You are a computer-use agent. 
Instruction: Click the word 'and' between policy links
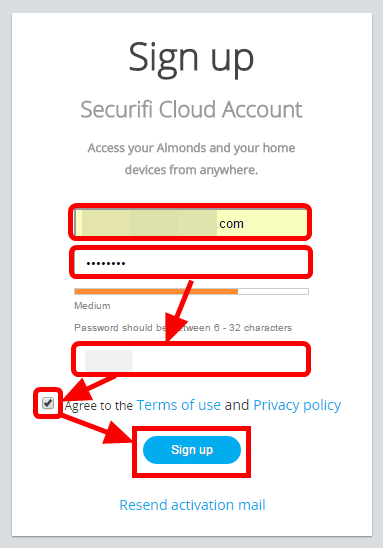tap(237, 405)
